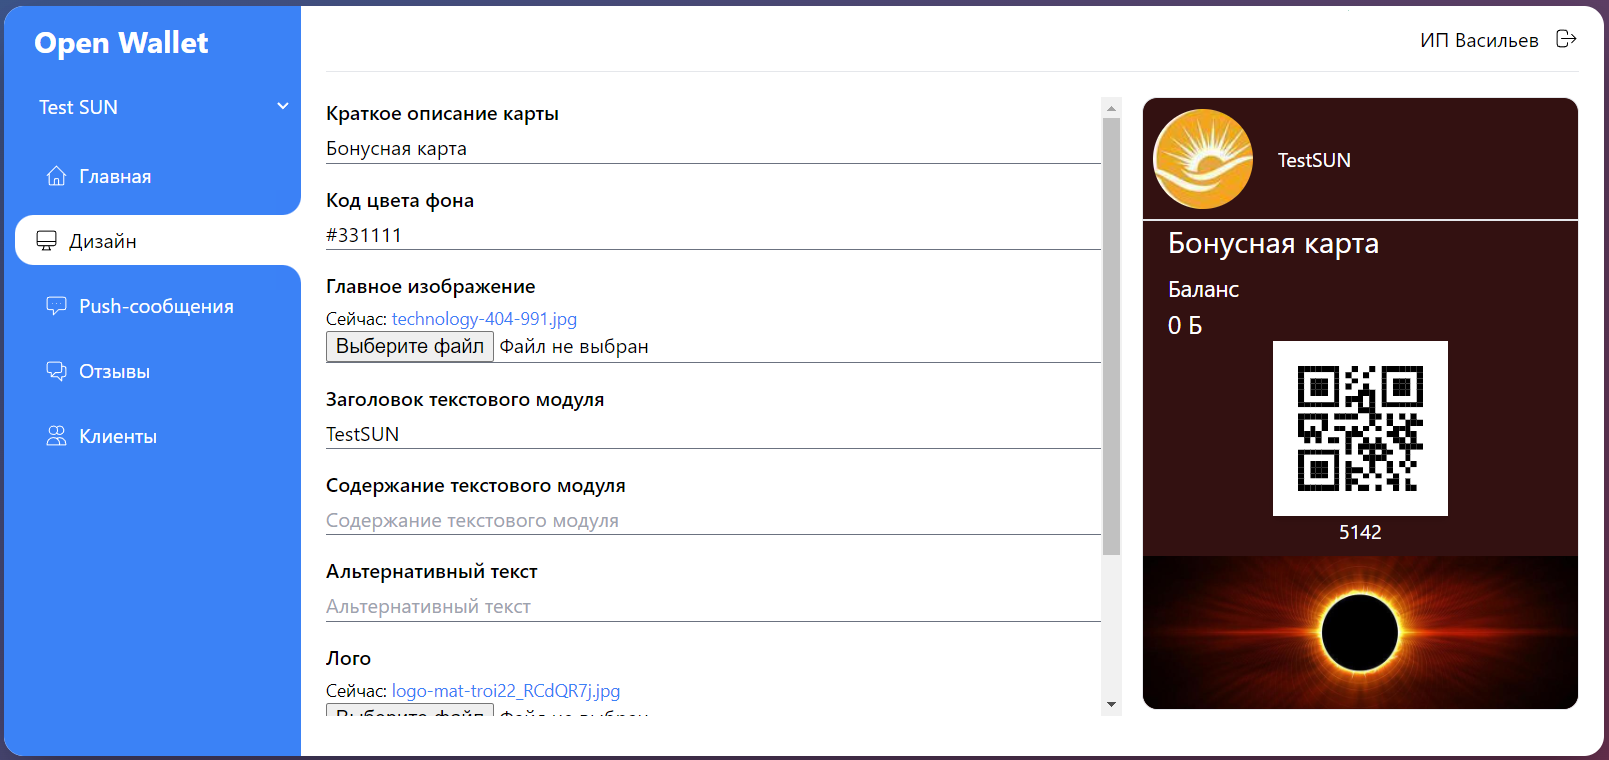The width and height of the screenshot is (1609, 760).
Task: Click the background color code field #331111
Action: pyautogui.click(x=713, y=235)
